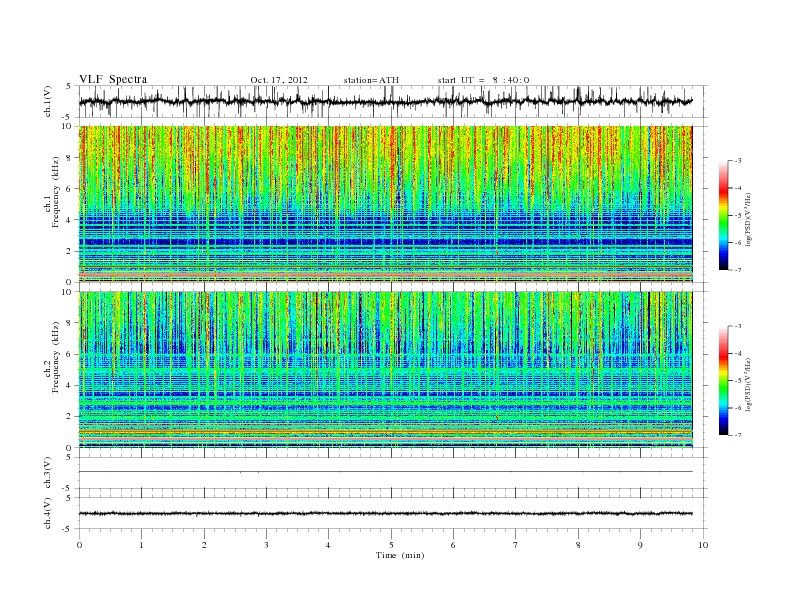Click the upper PSD colorbar next to ch.1
This screenshot has width=792, height=612.
[x=723, y=215]
